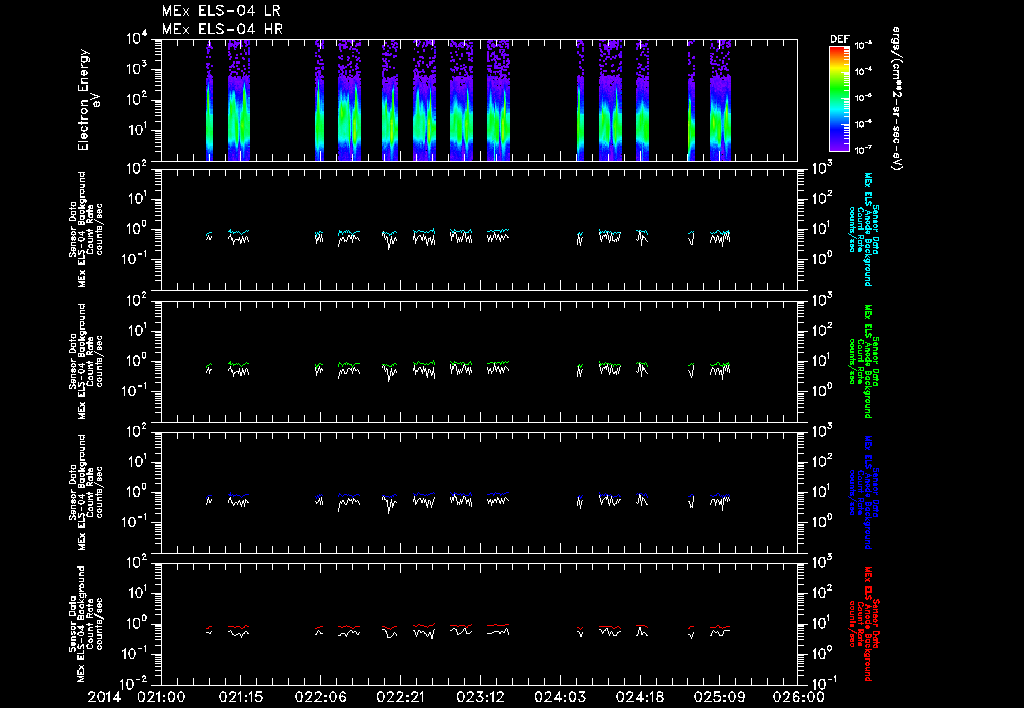Viewport: 1024px width, 708px height.
Task: Click the cyan Anode Background Count Rate label
Action: [x=863, y=229]
